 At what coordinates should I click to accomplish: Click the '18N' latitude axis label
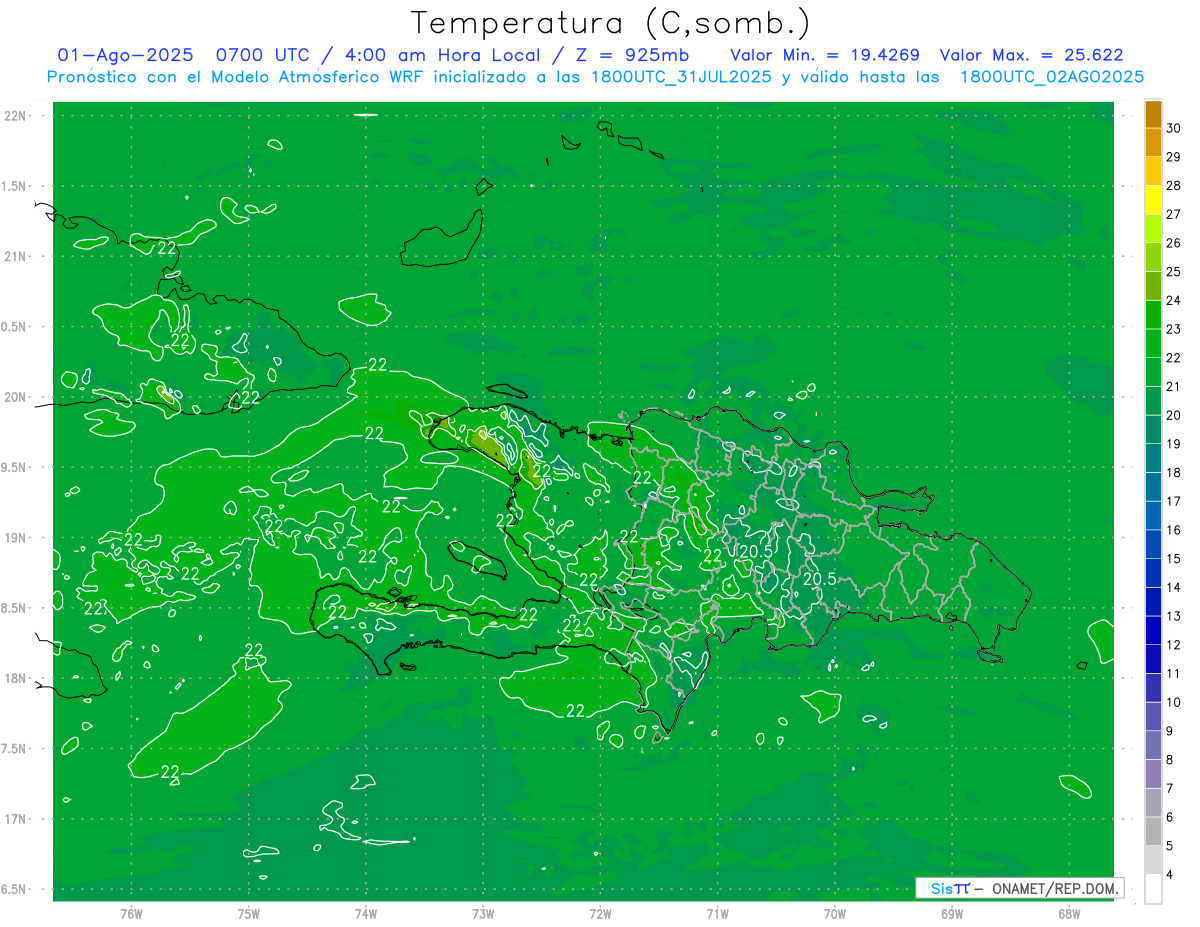tap(15, 678)
